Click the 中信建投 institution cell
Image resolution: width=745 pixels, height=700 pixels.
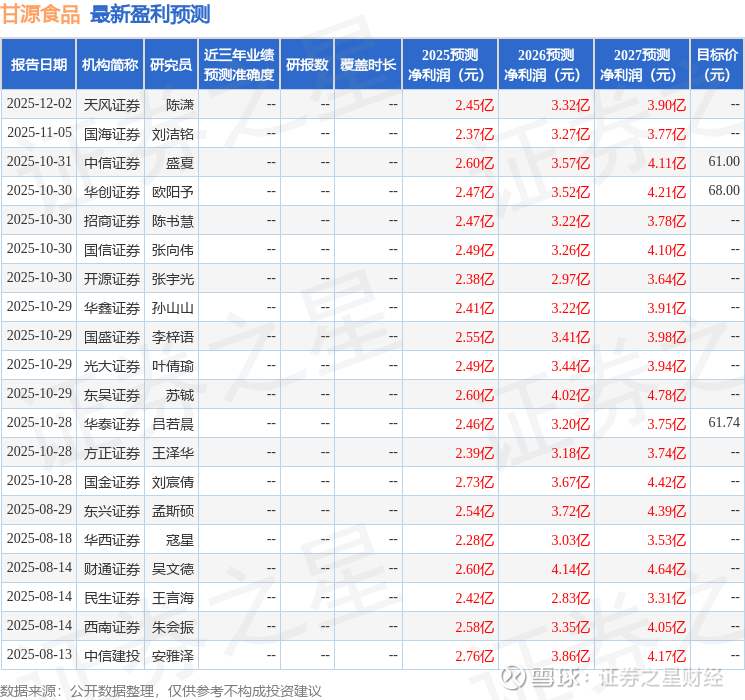coord(112,656)
